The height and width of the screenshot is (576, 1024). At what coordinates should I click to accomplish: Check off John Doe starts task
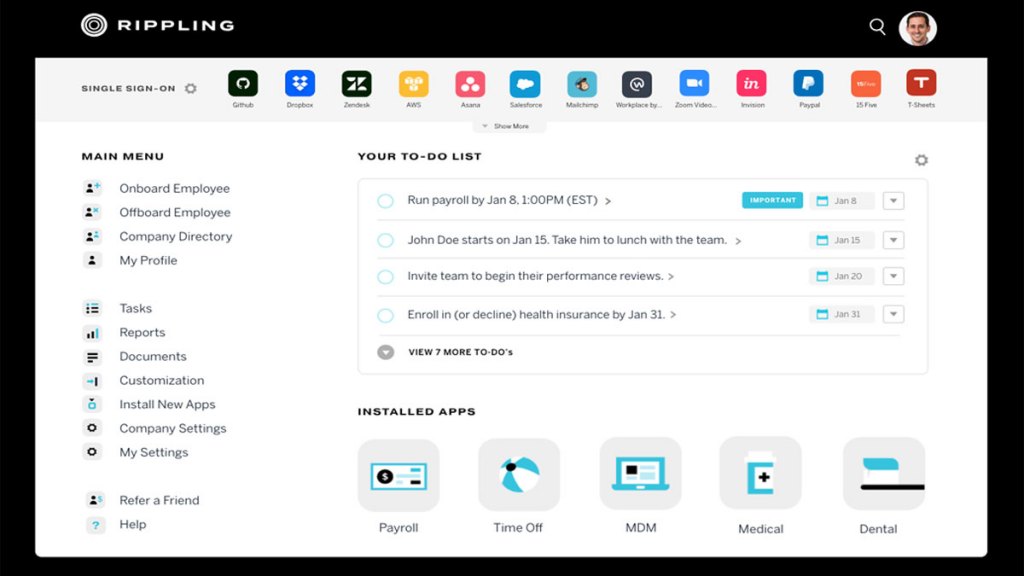[x=385, y=240]
